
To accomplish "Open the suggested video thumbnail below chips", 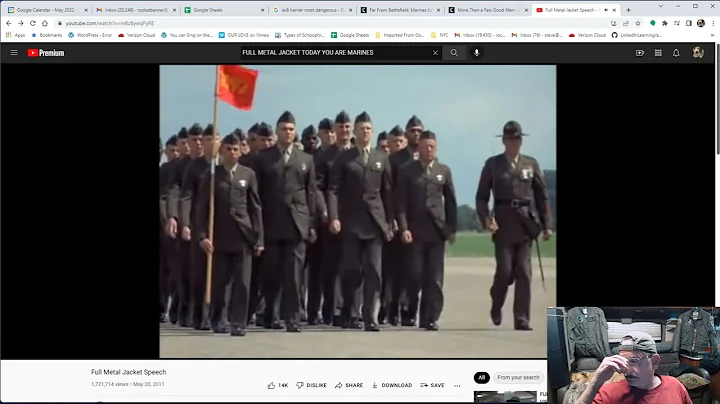I will [x=505, y=396].
